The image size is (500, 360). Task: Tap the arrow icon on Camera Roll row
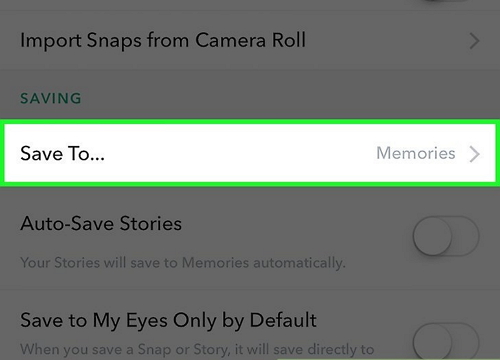(x=474, y=41)
